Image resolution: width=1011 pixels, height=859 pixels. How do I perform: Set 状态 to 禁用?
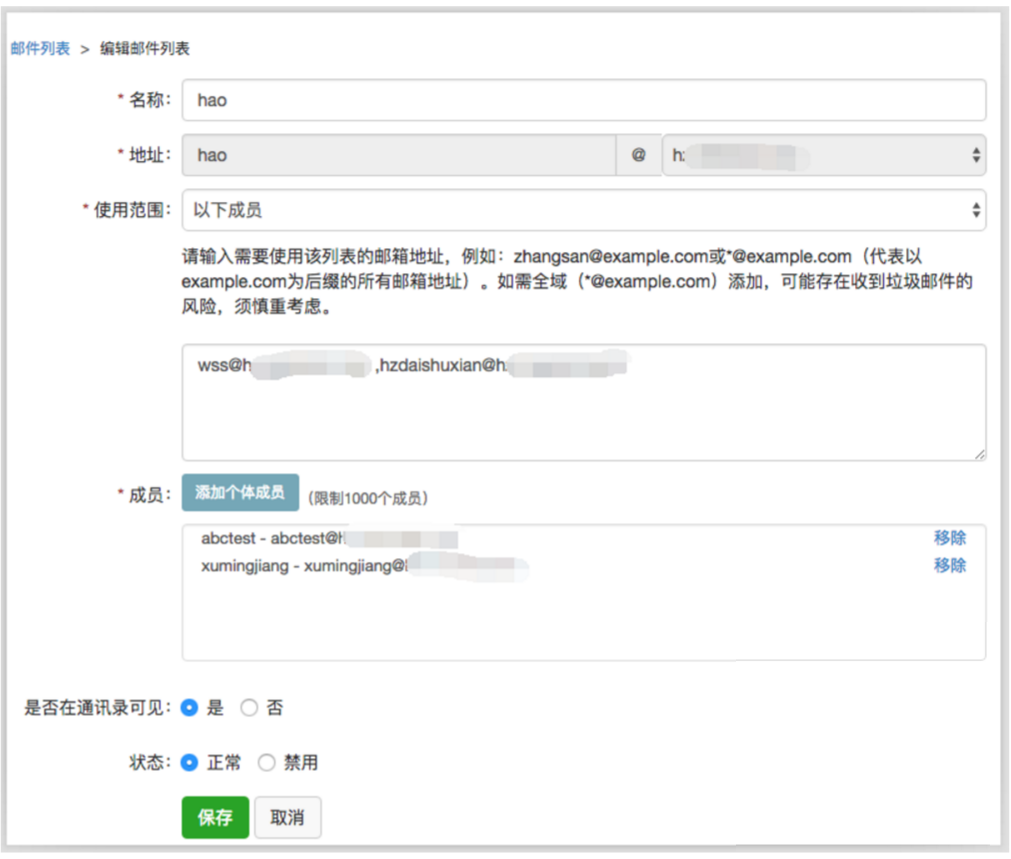[267, 763]
